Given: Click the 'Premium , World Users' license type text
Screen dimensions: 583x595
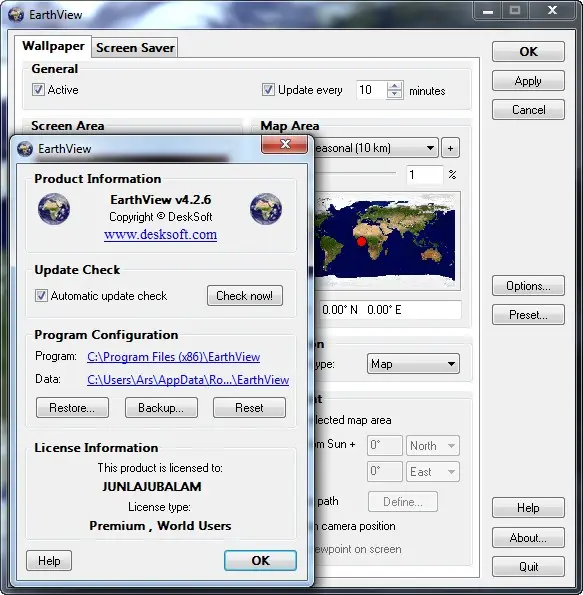Looking at the screenshot, I should pos(160,526).
